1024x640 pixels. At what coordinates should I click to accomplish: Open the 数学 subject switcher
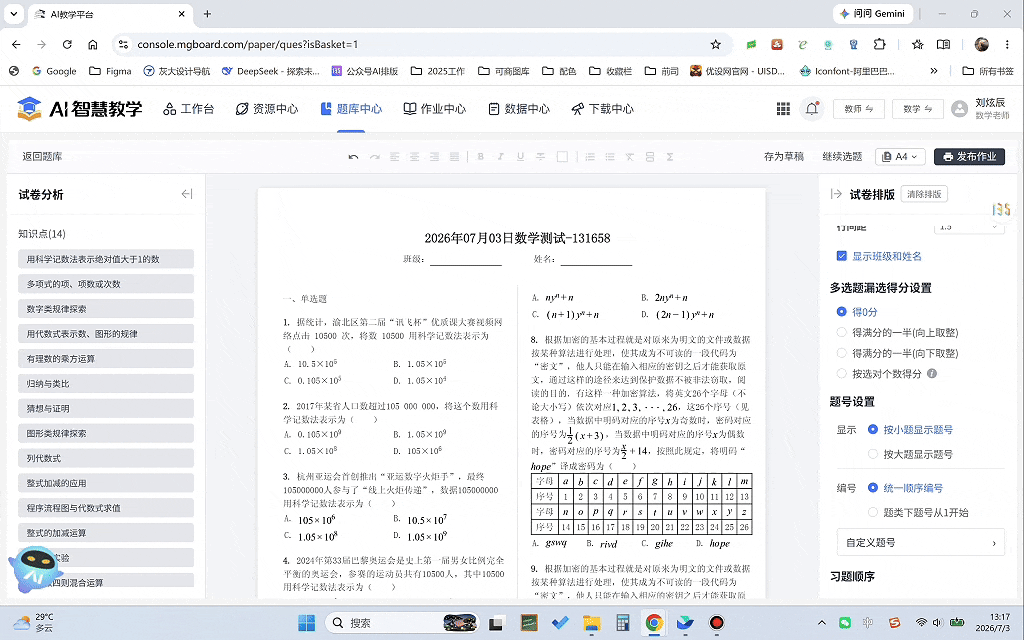[918, 109]
